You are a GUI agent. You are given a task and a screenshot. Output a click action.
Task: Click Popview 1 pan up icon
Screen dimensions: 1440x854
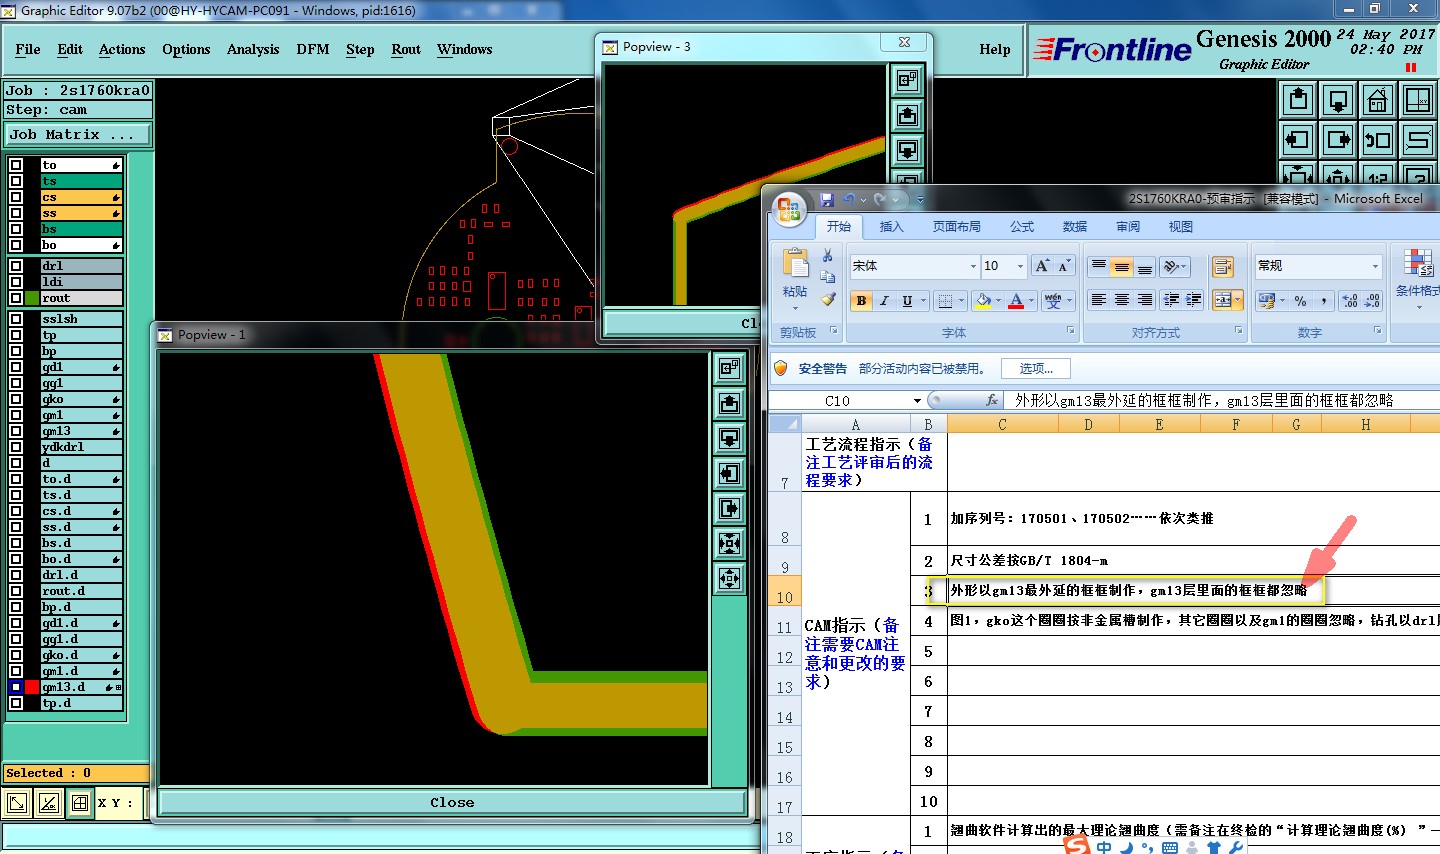pyautogui.click(x=730, y=403)
